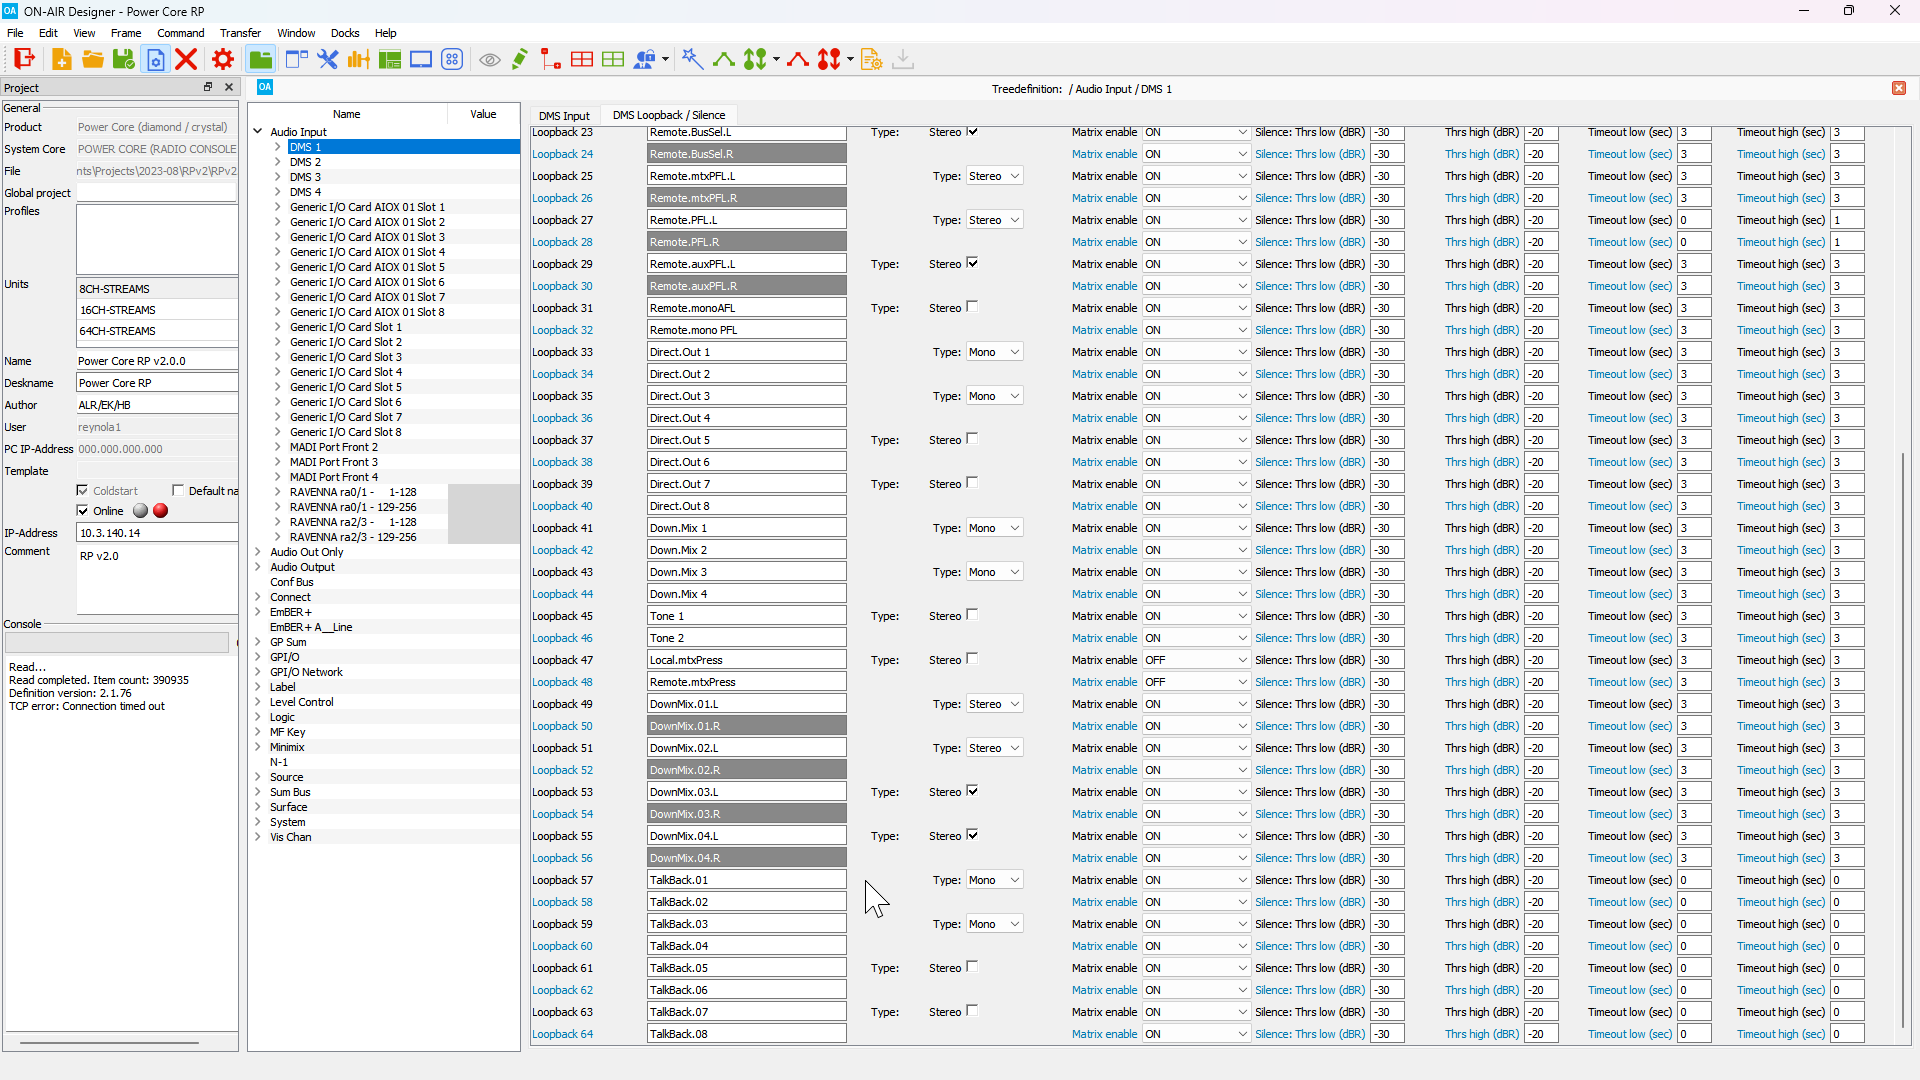
Task: Click the new file toolbar icon
Action: (x=61, y=60)
